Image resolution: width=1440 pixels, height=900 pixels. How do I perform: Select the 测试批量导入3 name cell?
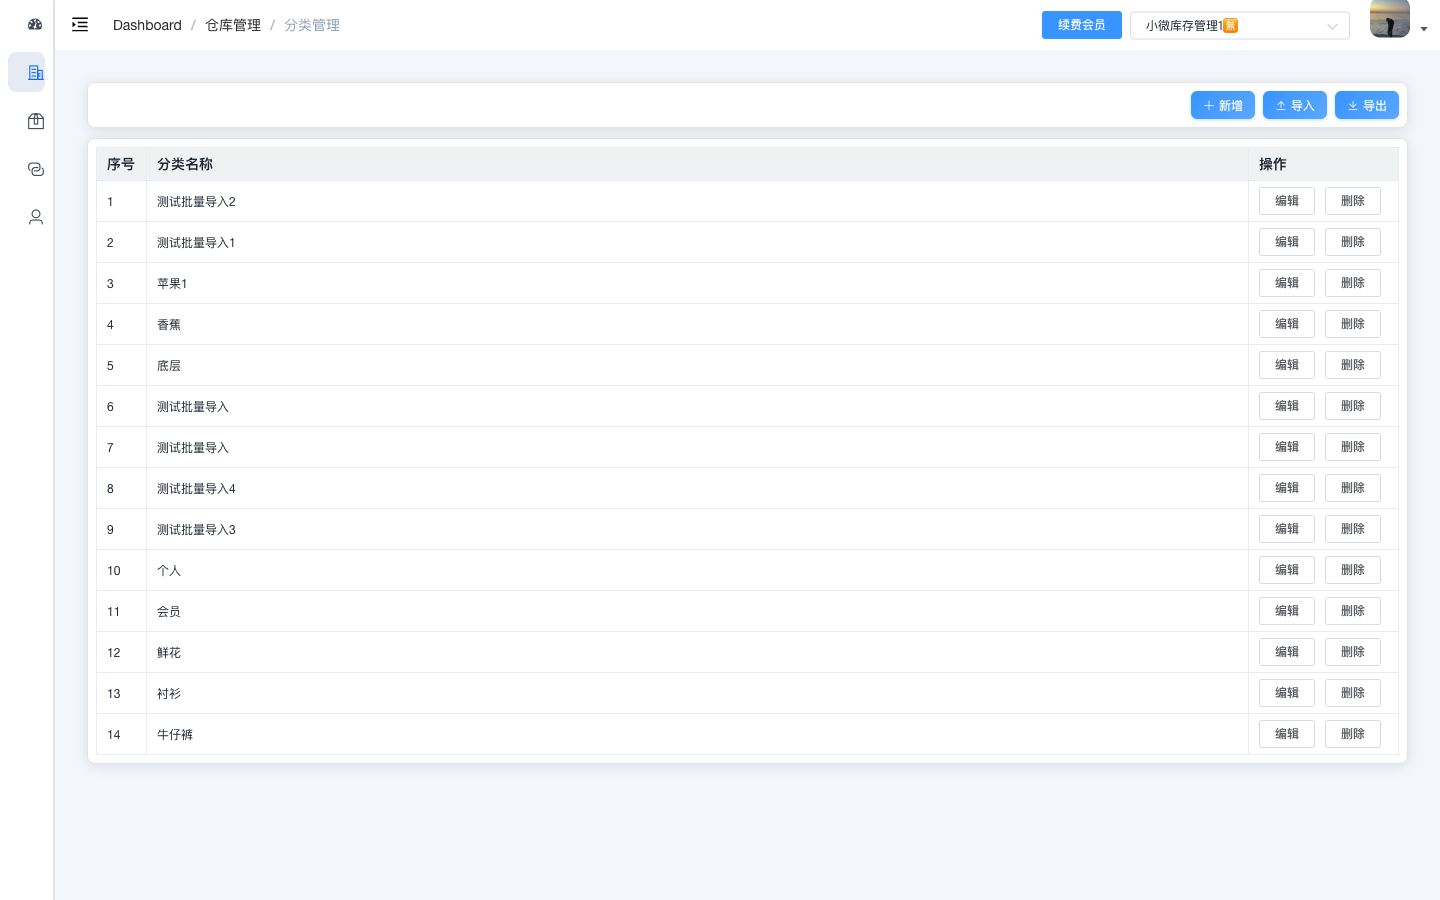697,529
